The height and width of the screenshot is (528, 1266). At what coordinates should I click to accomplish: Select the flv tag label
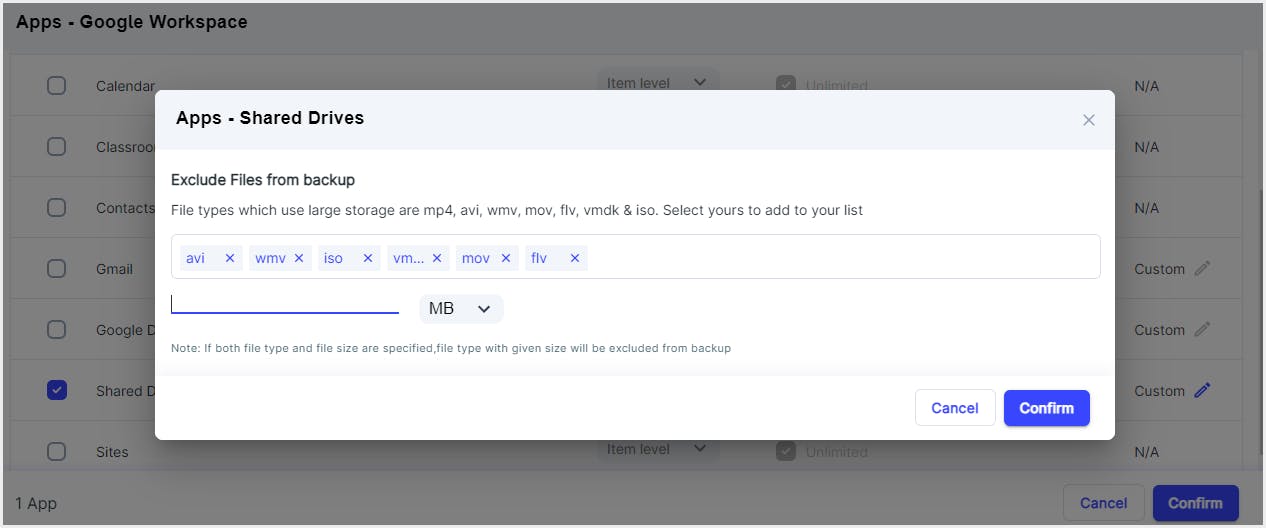click(539, 258)
